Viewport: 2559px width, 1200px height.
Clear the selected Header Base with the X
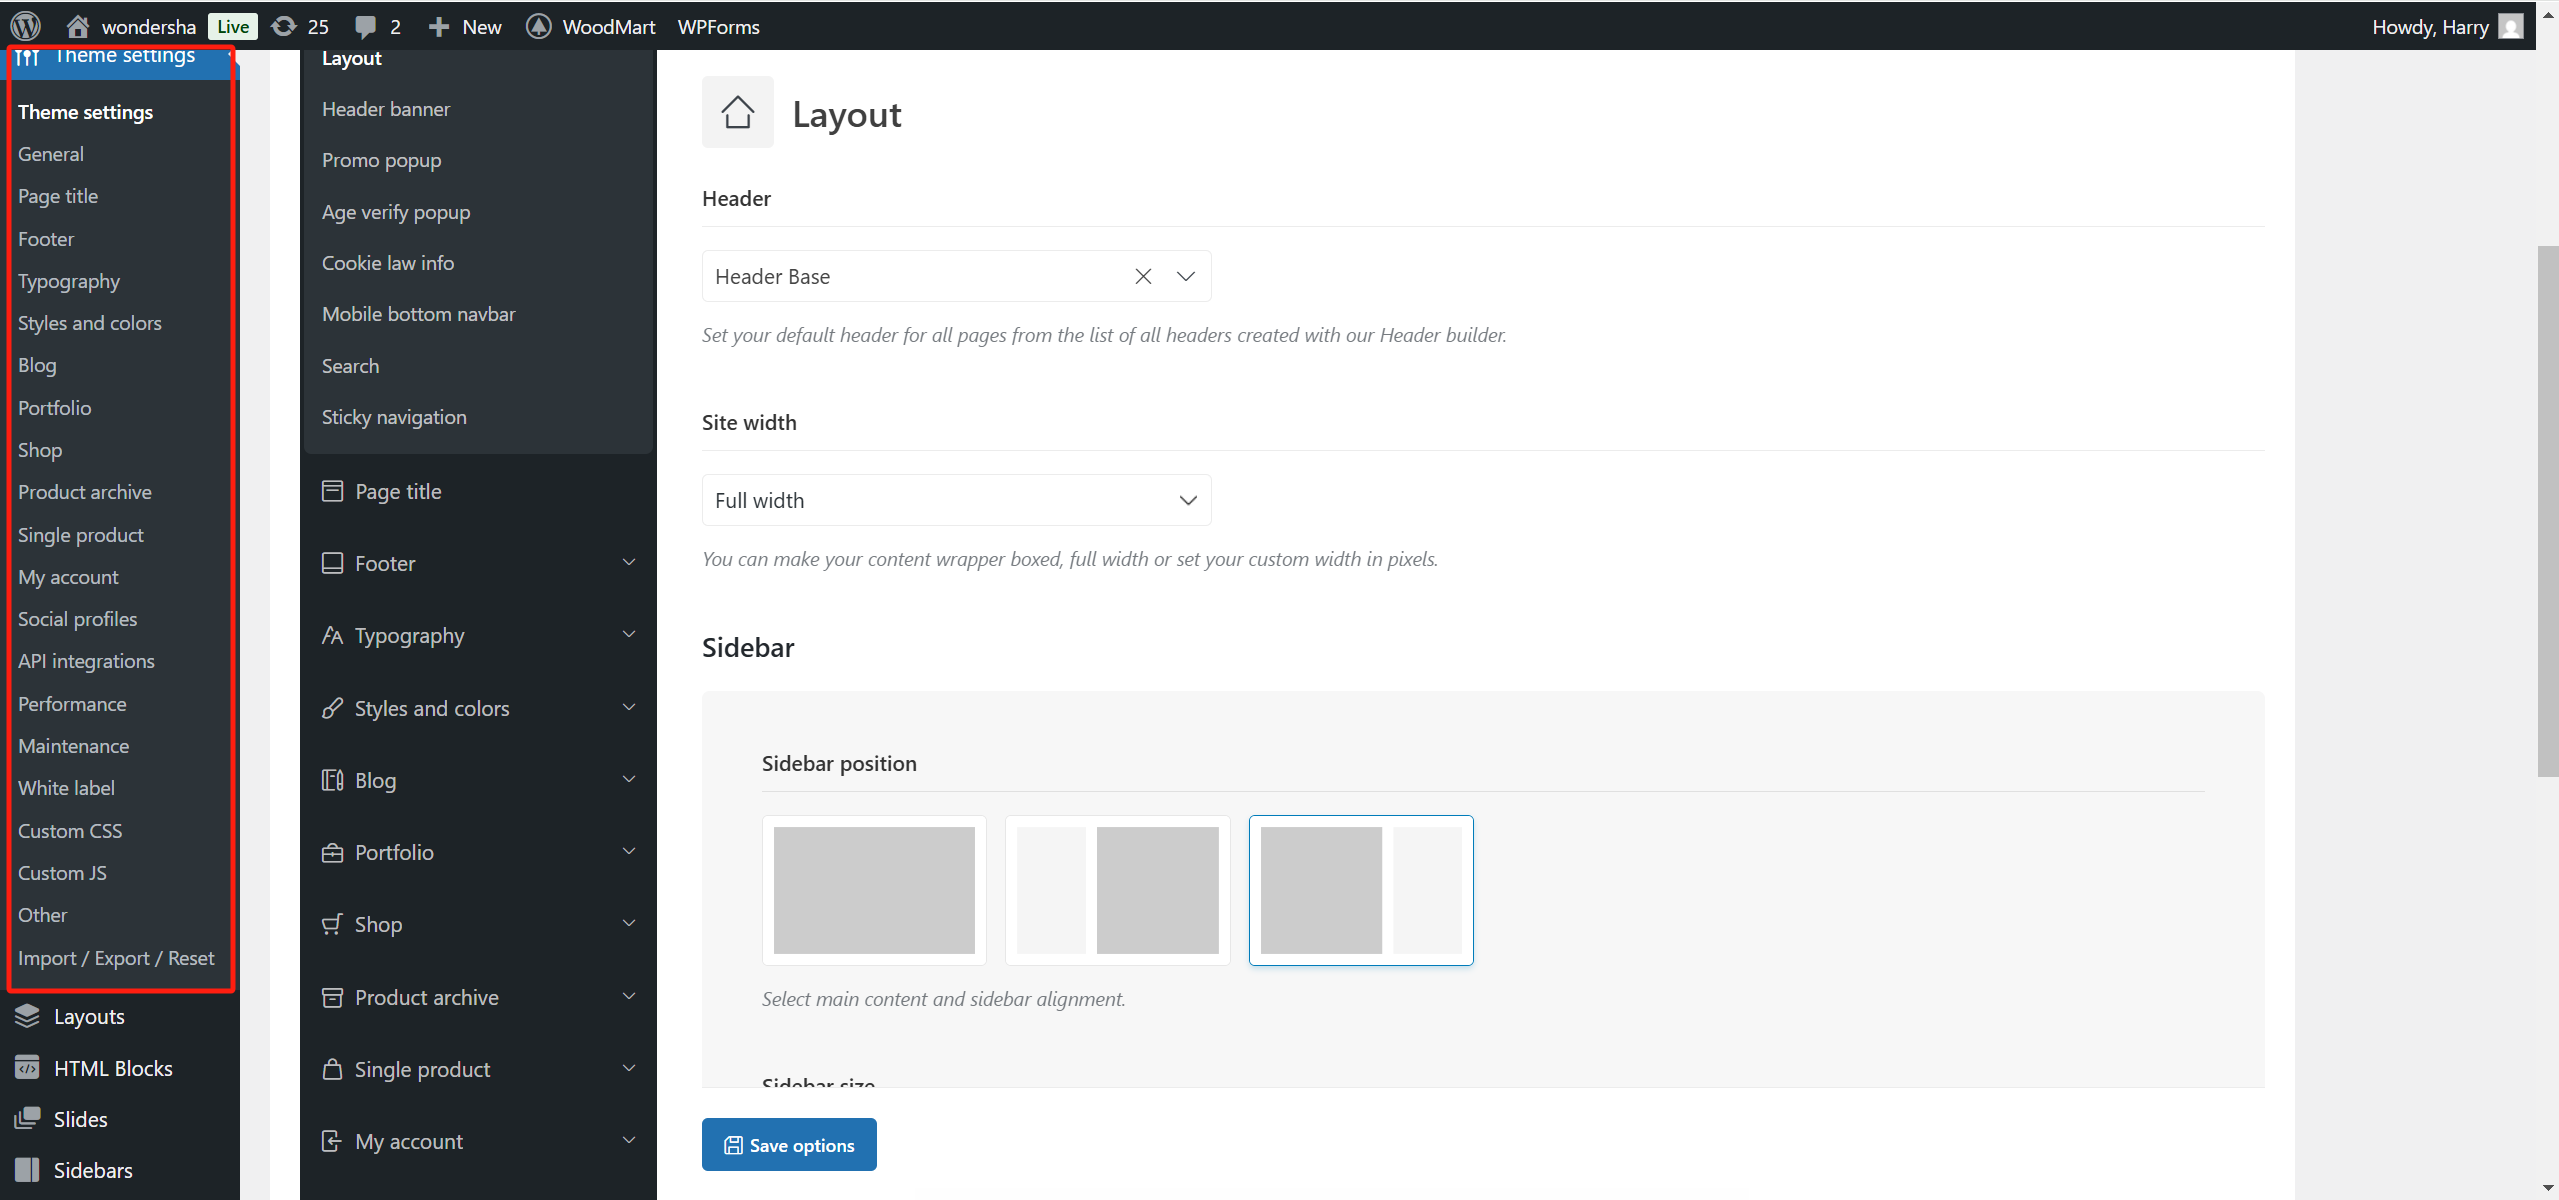1142,275
